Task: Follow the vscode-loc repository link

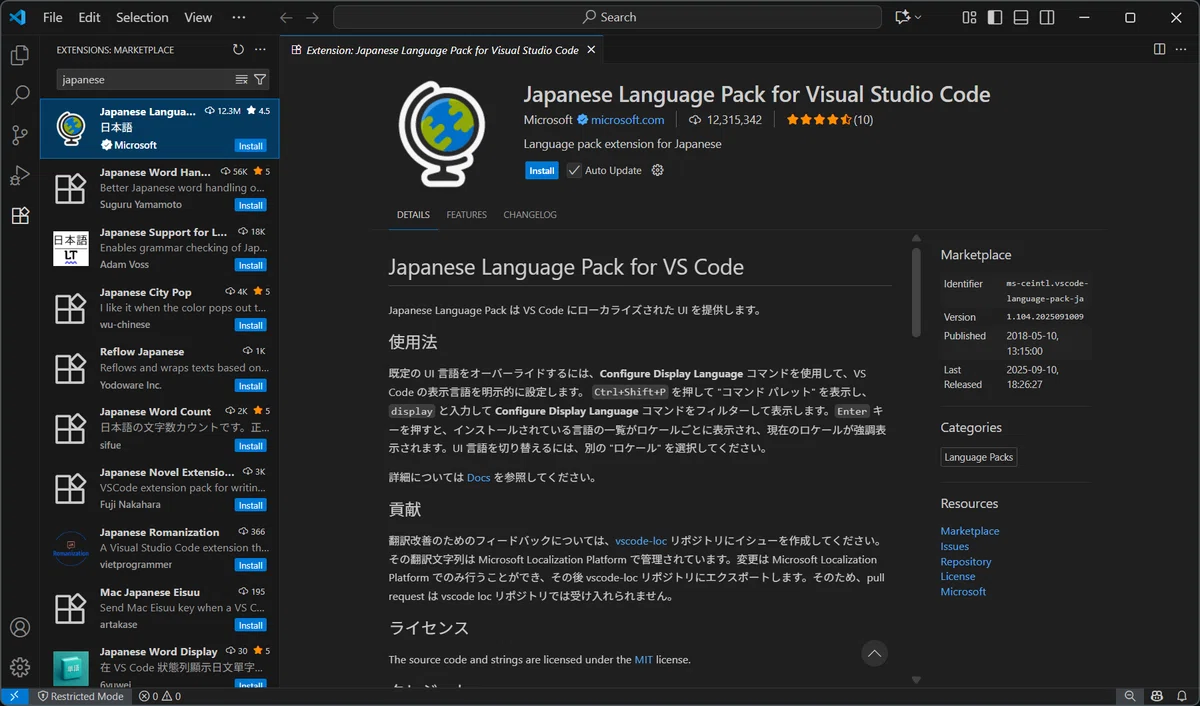Action: coord(641,540)
